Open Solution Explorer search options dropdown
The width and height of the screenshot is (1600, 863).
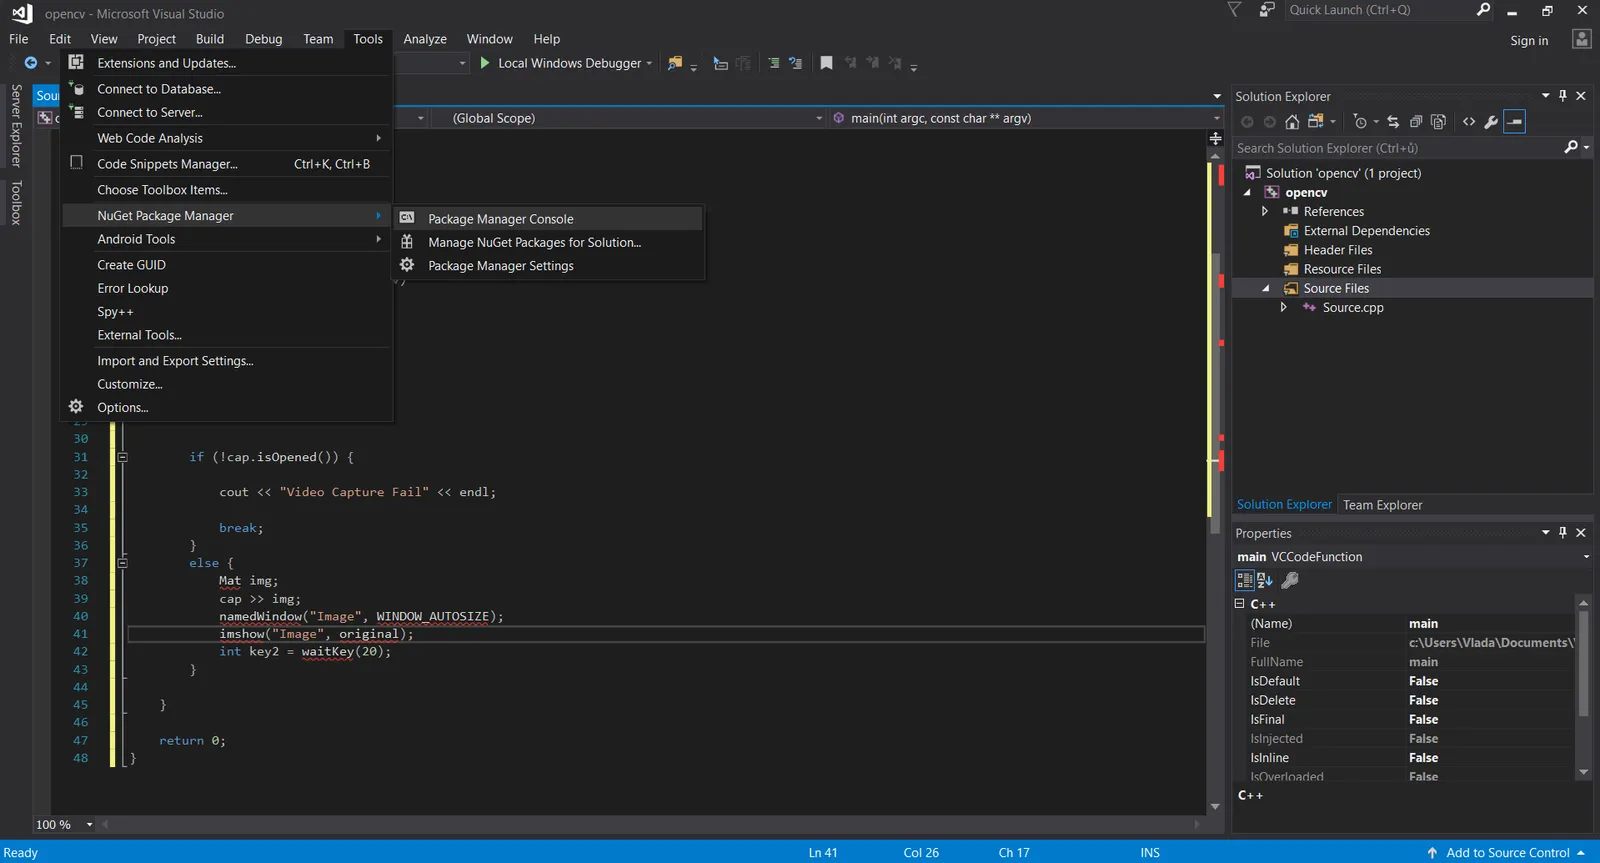tap(1586, 148)
